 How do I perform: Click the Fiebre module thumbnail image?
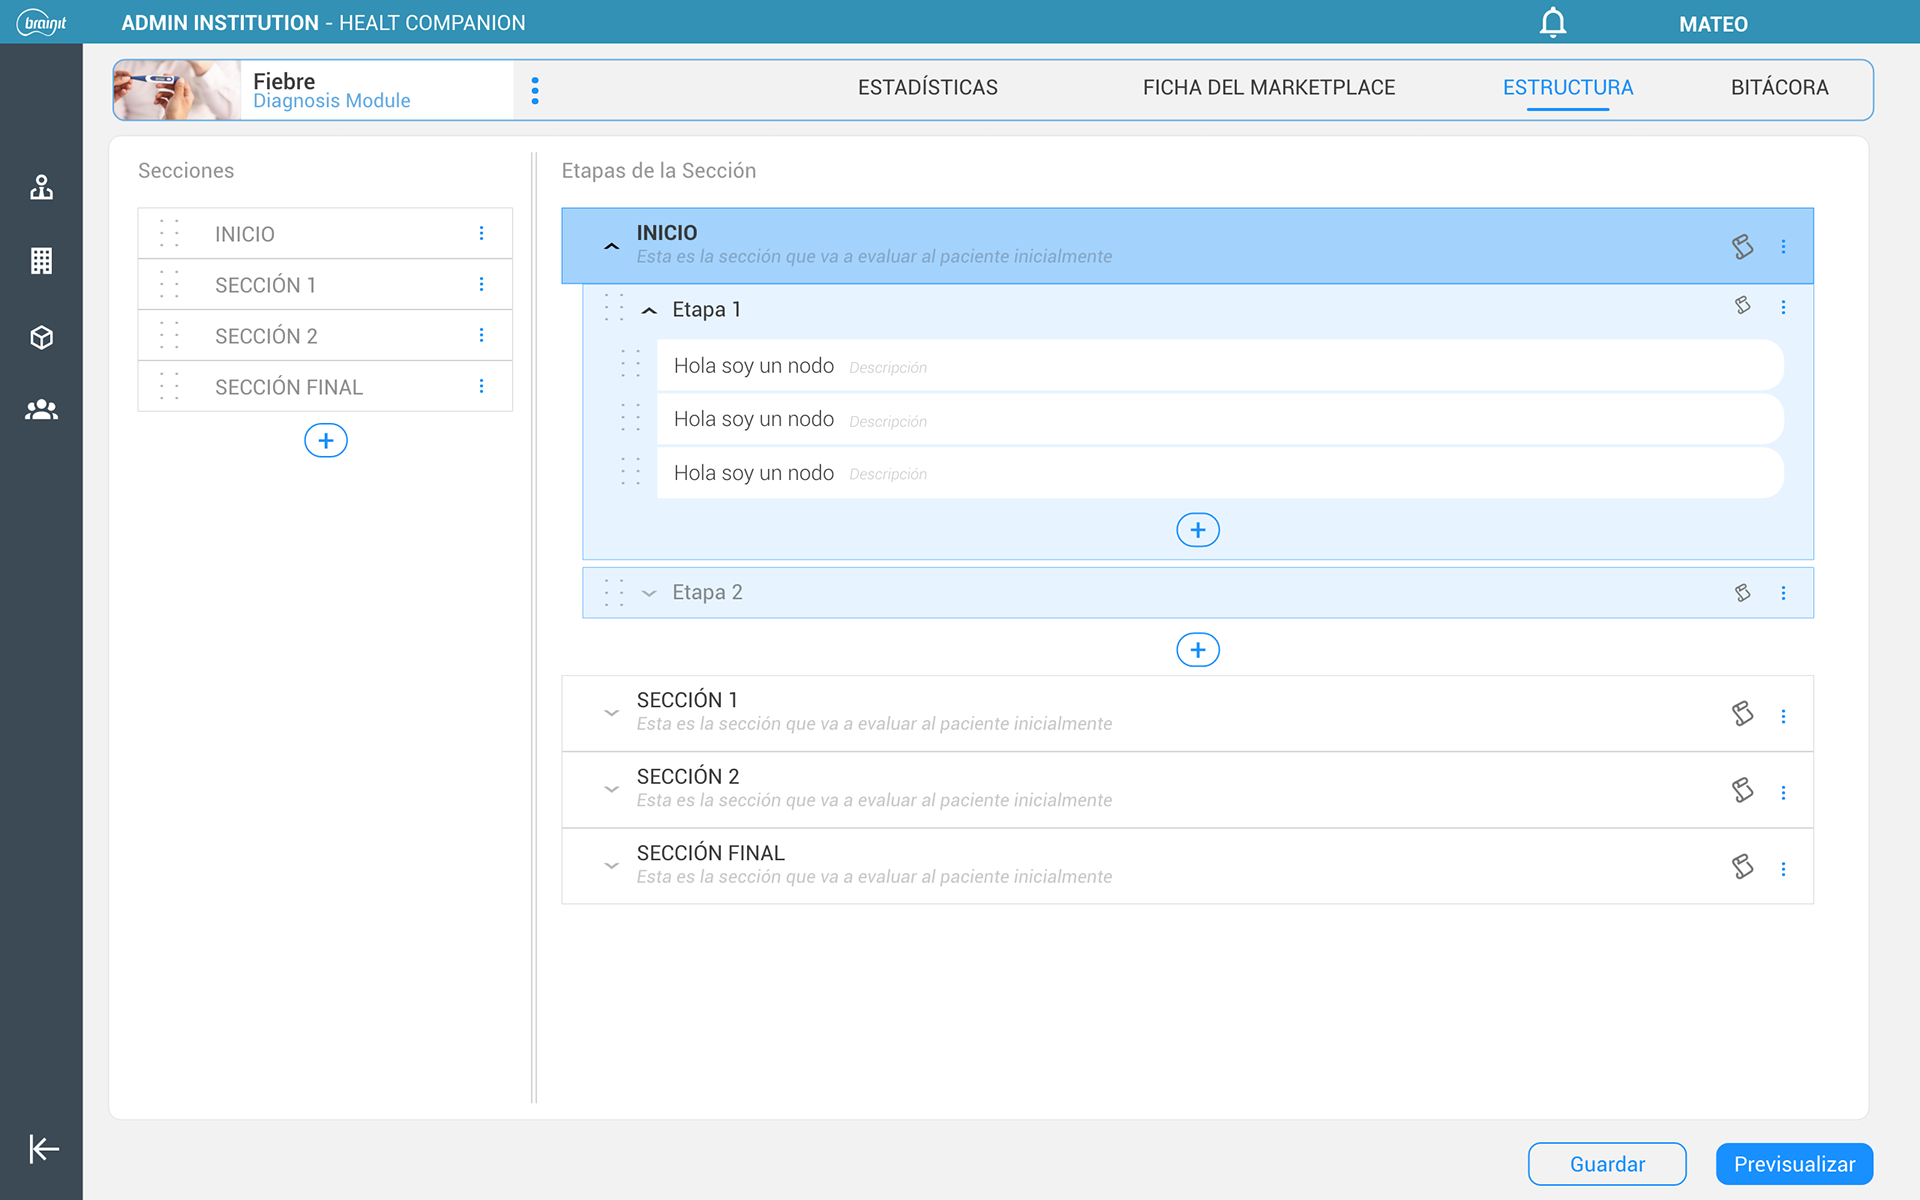[x=177, y=90]
